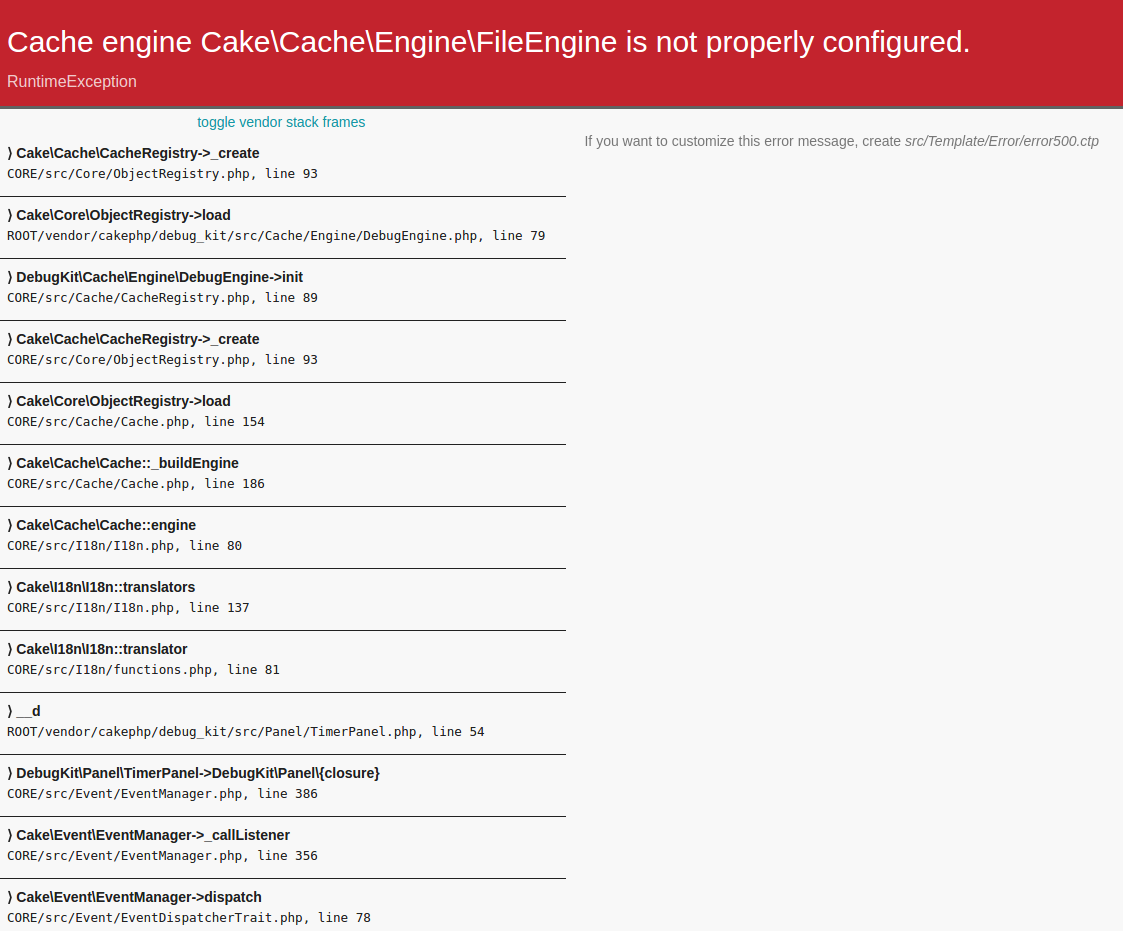The width and height of the screenshot is (1123, 931).
Task: Click the error500.ctp customization hint text
Action: pyautogui.click(x=842, y=141)
